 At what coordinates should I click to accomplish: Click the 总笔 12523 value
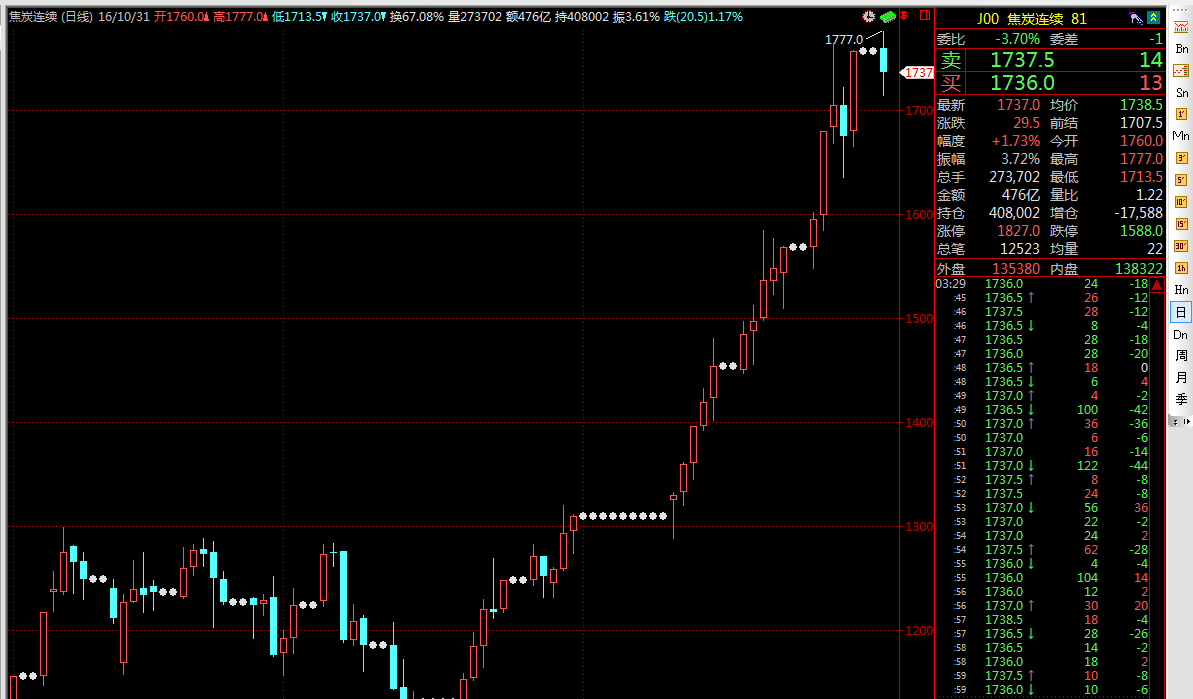coord(1020,249)
